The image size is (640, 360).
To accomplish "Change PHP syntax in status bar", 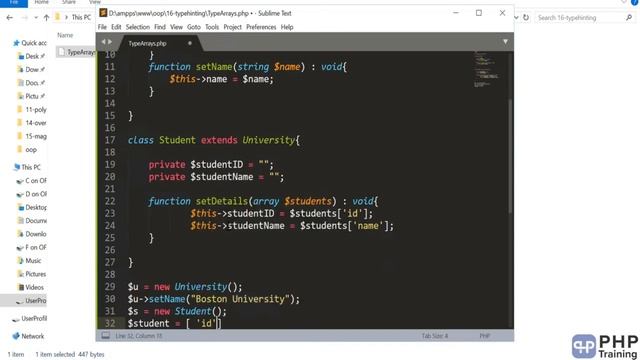I will click(x=484, y=336).
